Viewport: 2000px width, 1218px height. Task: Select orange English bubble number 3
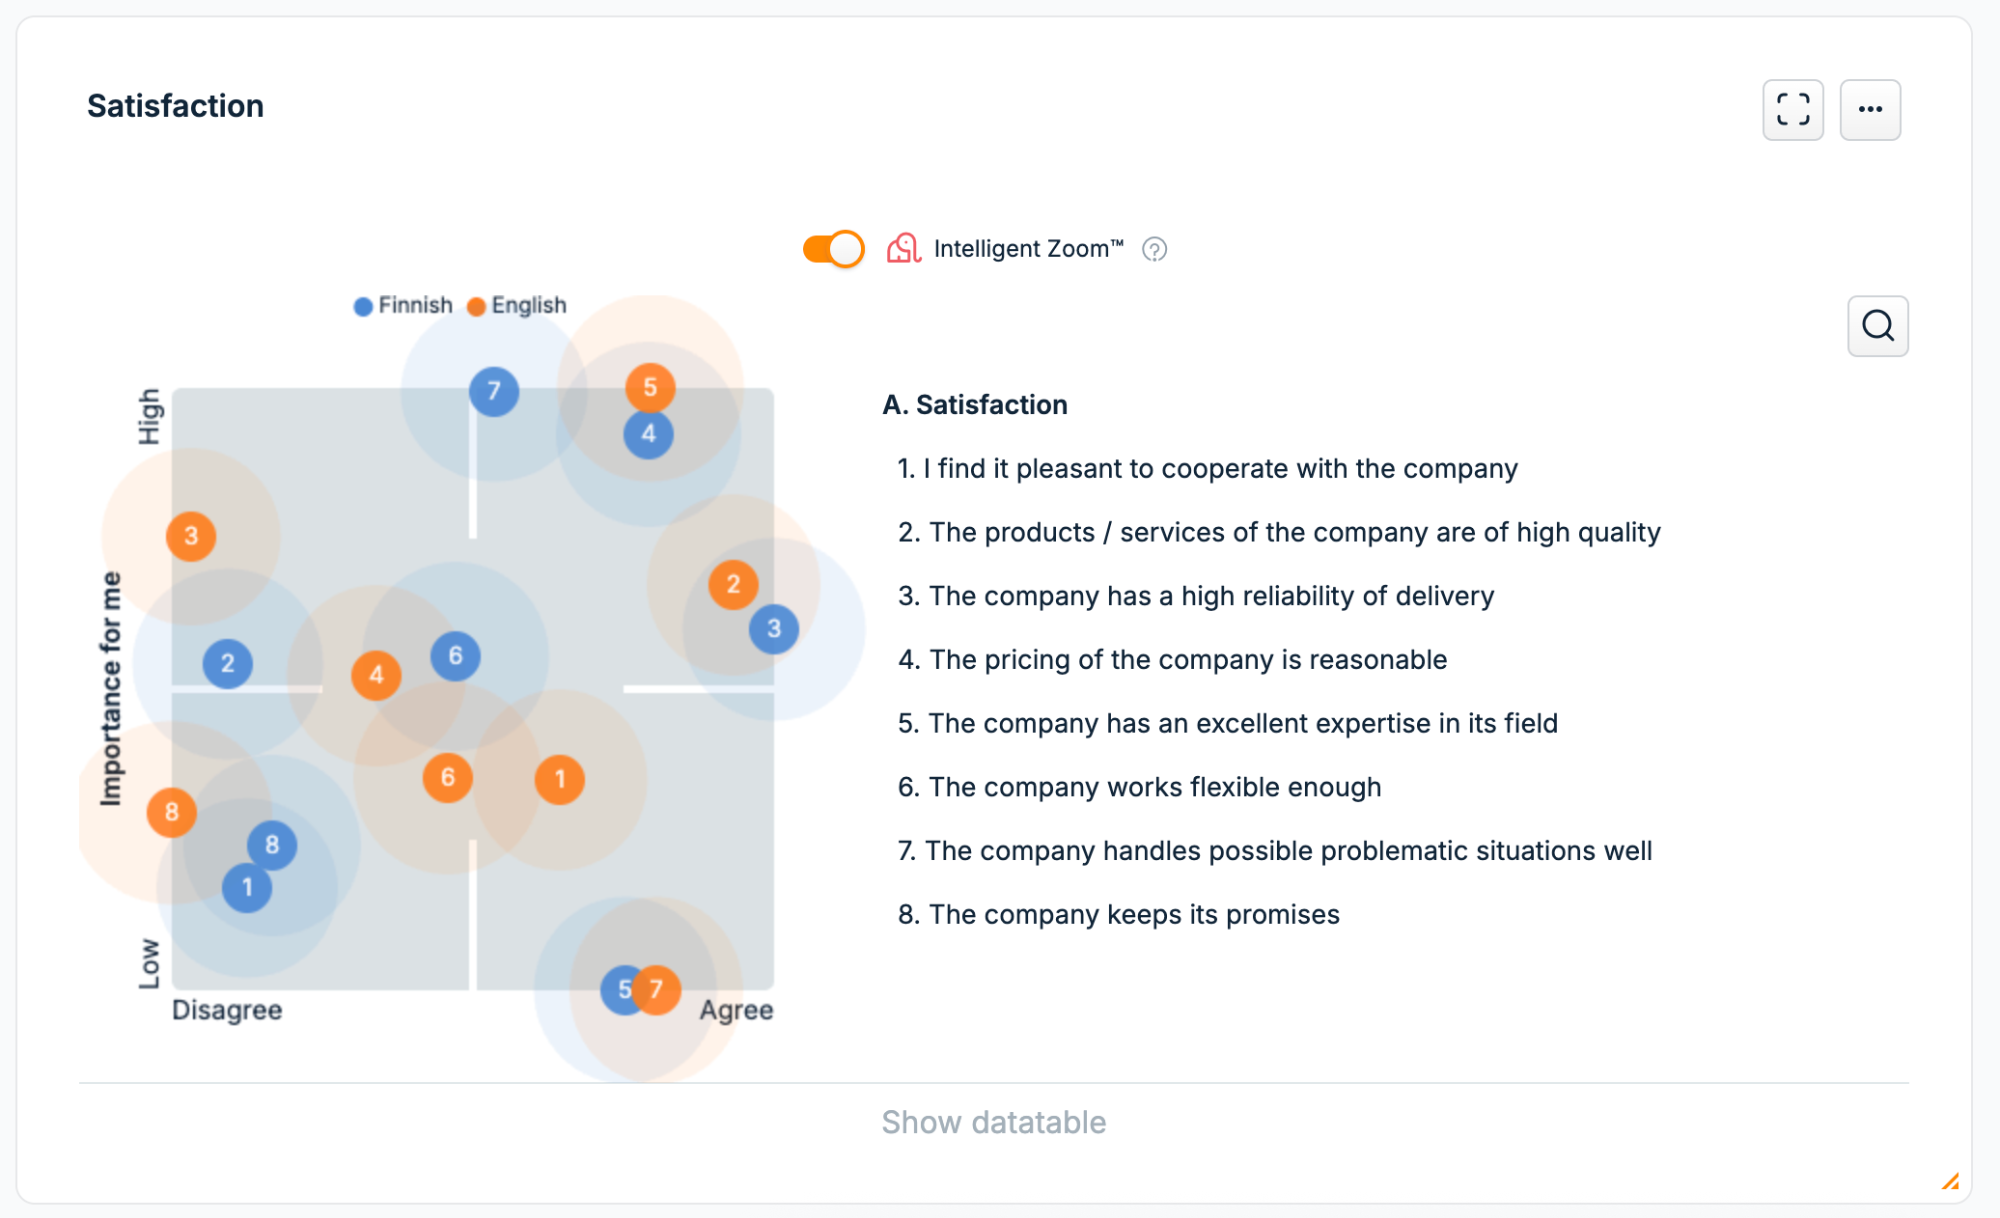pyautogui.click(x=191, y=536)
